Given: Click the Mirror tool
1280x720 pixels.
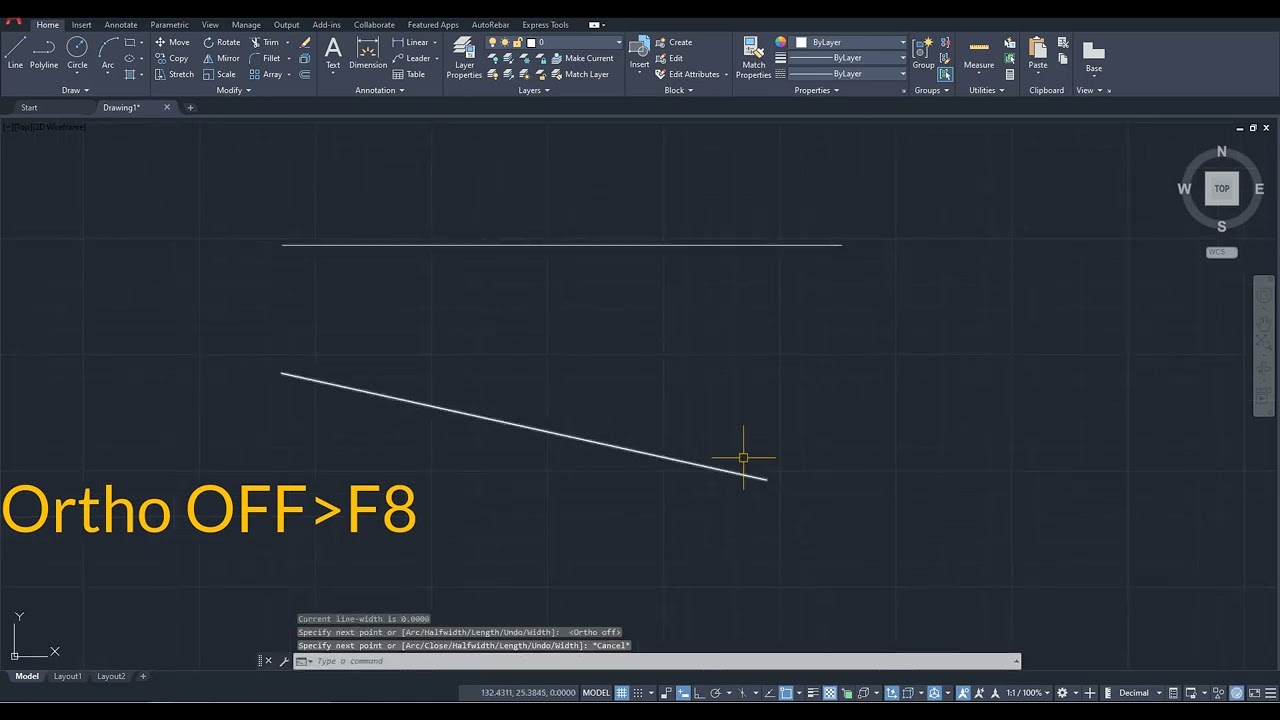Looking at the screenshot, I should 221,58.
